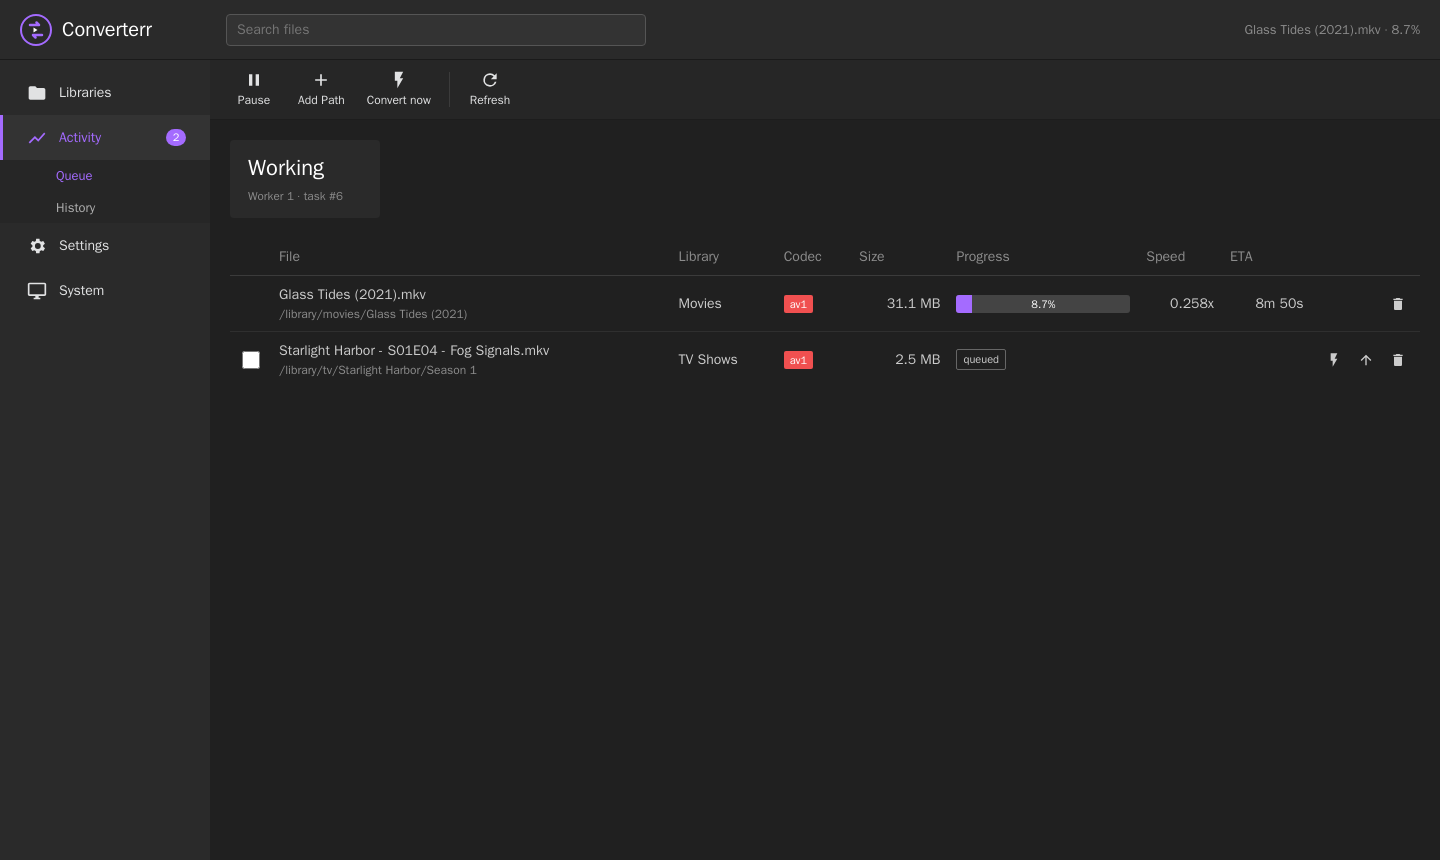Click the 31.1 MB size value

click(x=913, y=304)
